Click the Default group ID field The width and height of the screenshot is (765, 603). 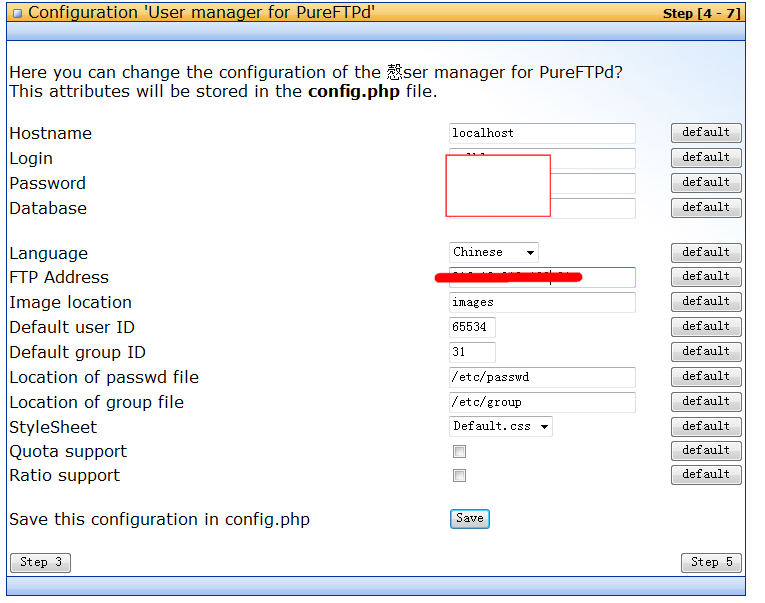tap(472, 352)
